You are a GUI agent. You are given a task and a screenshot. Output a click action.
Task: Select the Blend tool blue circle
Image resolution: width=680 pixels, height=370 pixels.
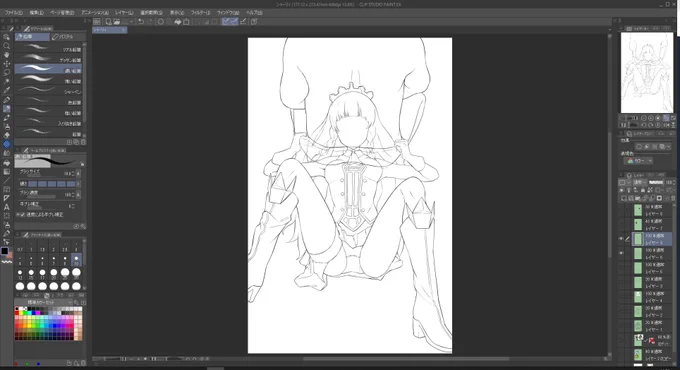7,144
